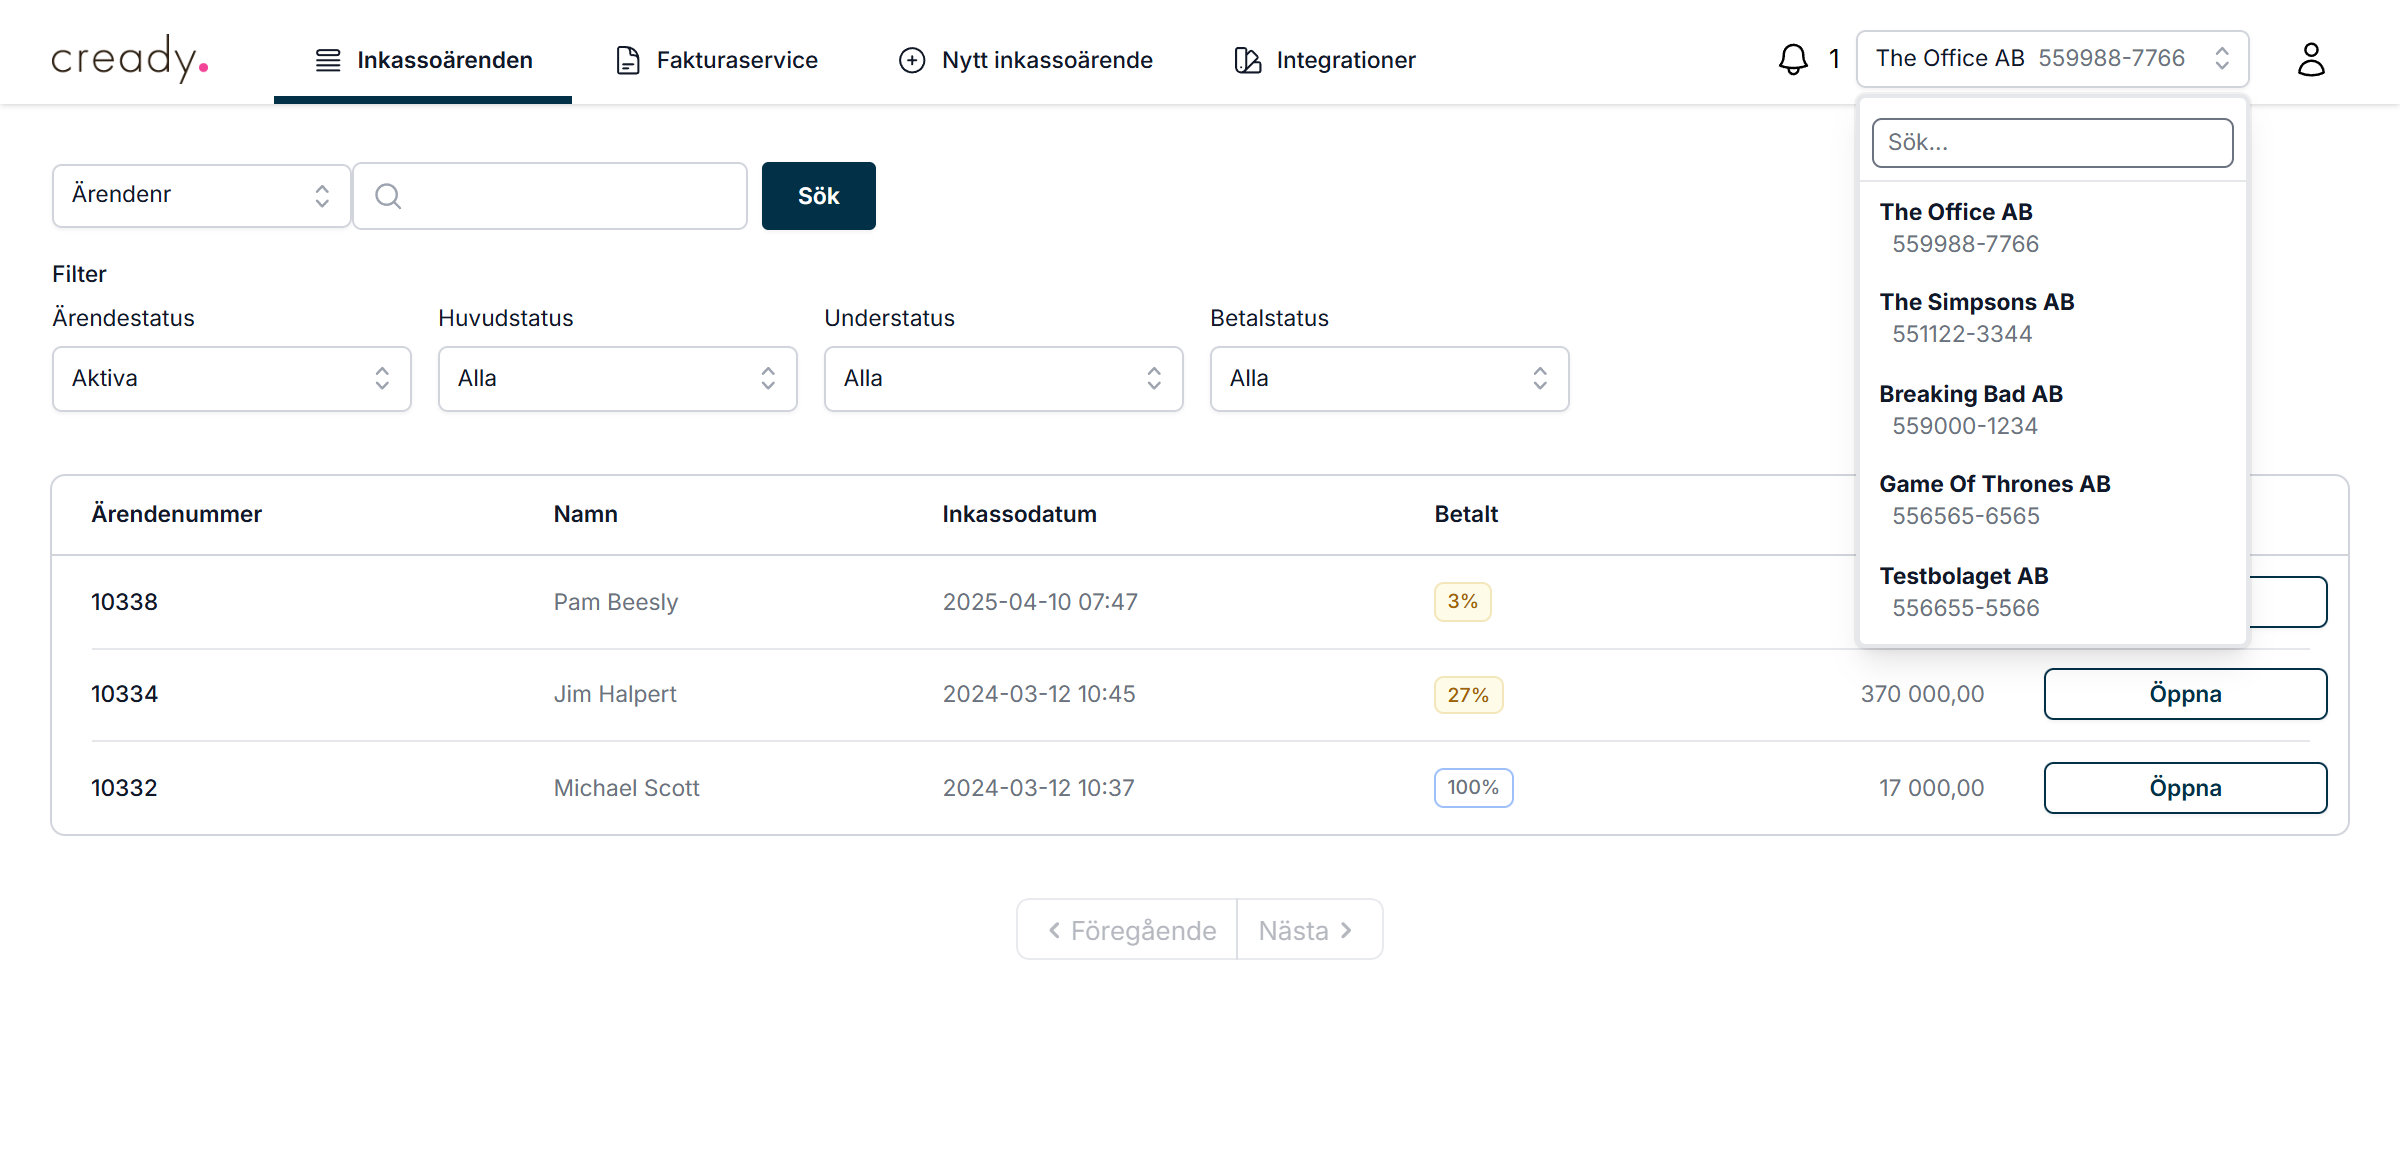Image resolution: width=2400 pixels, height=1164 pixels.
Task: Click the magnifier icon in search field
Action: point(388,196)
